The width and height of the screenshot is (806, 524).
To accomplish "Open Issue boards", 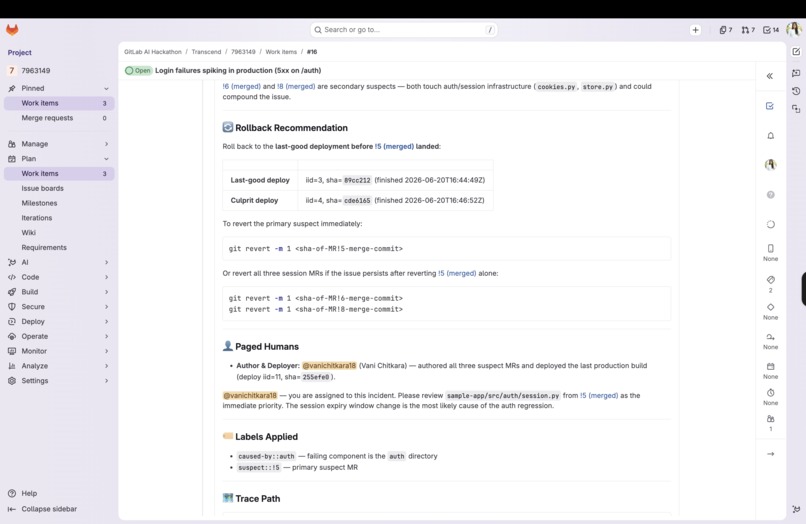I will pos(59,189).
